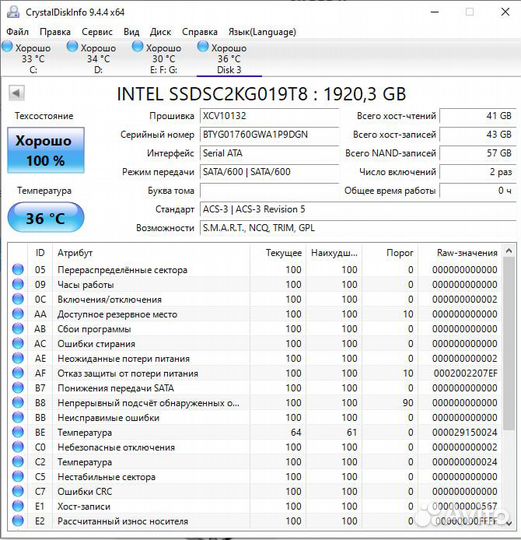Image resolution: width=521 pixels, height=540 pixels.
Task: Click status orb of attribute E1 row
Action: pos(18,506)
